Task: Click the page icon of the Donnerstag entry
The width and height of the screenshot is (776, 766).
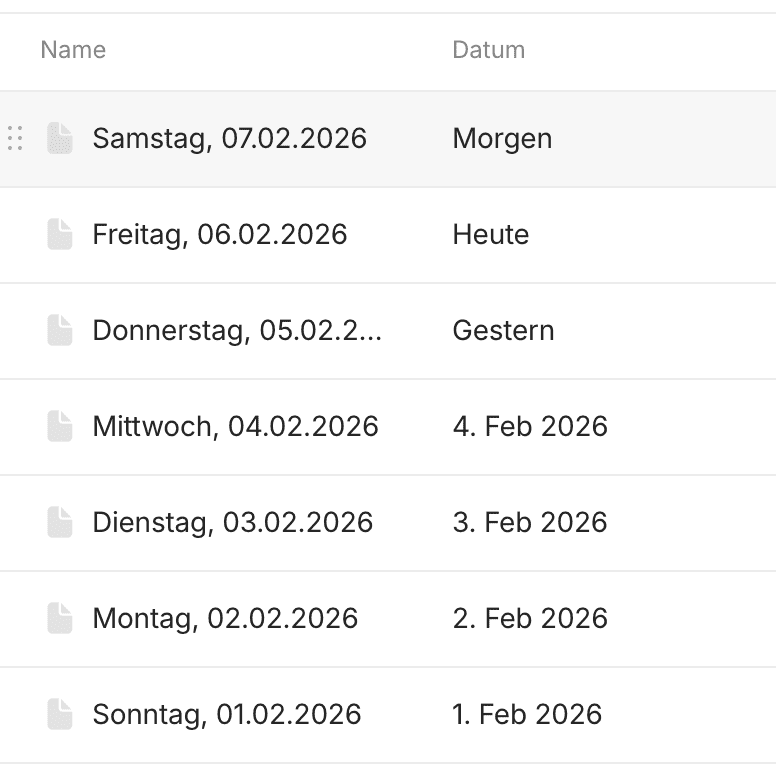Action: pyautogui.click(x=60, y=330)
